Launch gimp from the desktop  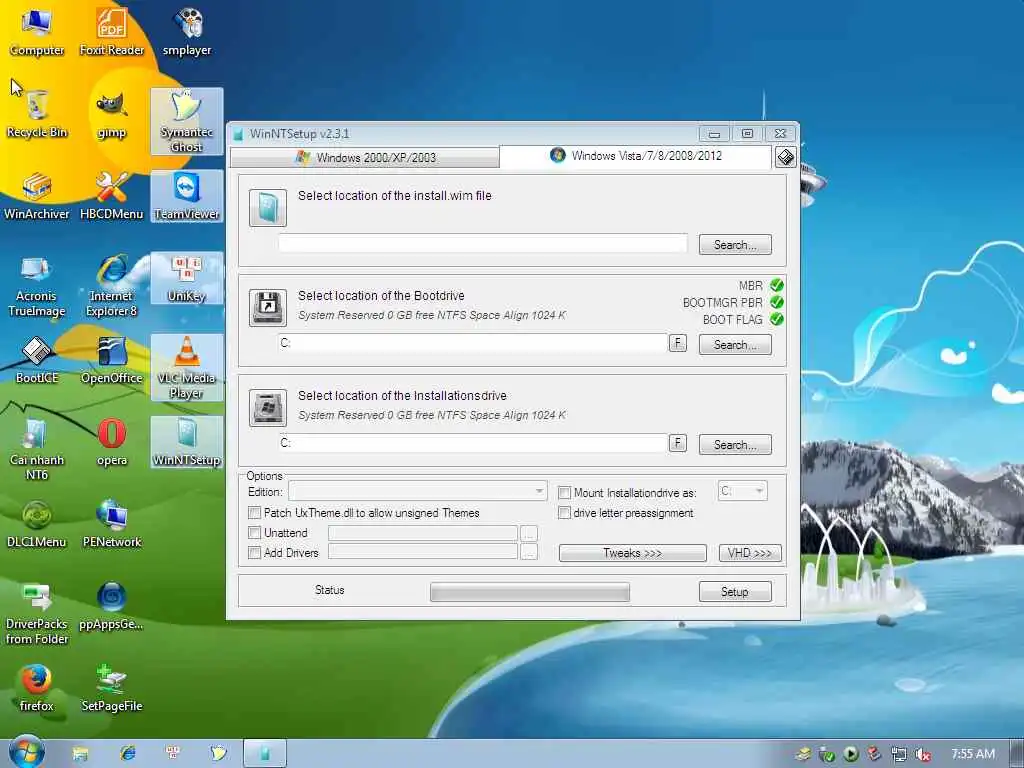point(112,114)
